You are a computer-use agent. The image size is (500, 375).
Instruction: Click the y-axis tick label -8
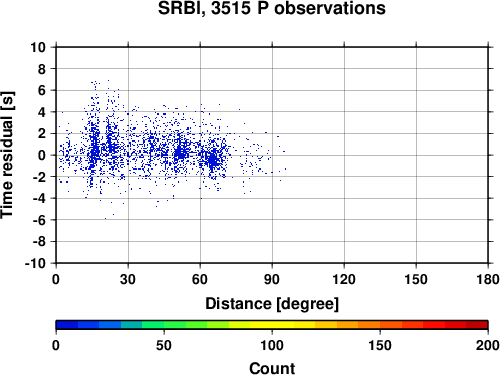pos(39,242)
